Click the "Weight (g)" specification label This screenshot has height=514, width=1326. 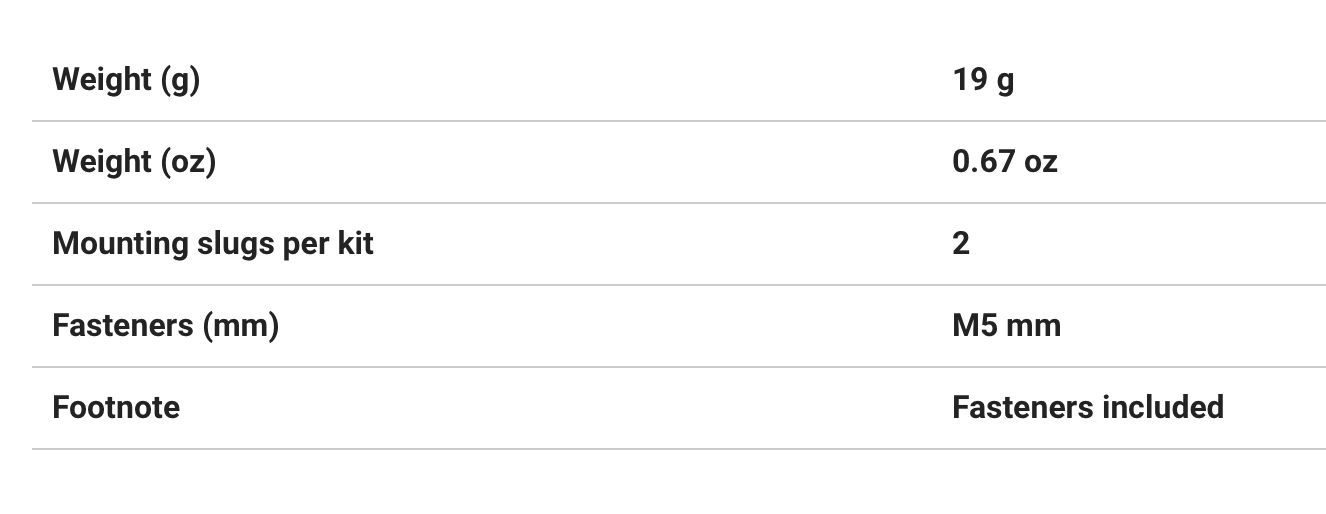pyautogui.click(x=126, y=79)
